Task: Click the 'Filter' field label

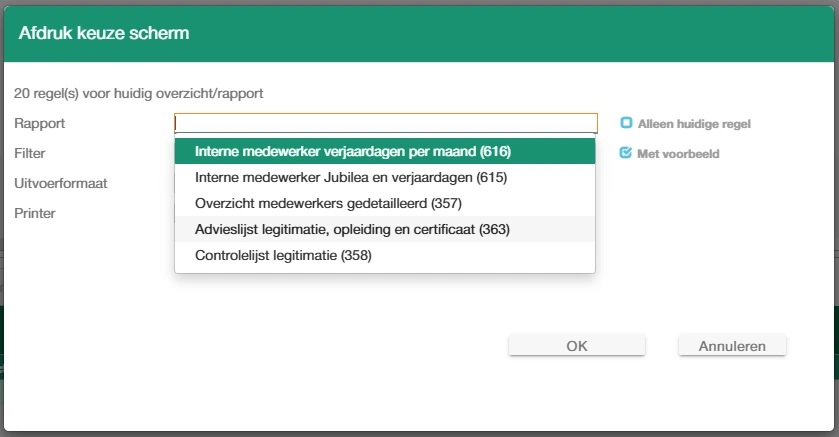Action: click(30, 153)
